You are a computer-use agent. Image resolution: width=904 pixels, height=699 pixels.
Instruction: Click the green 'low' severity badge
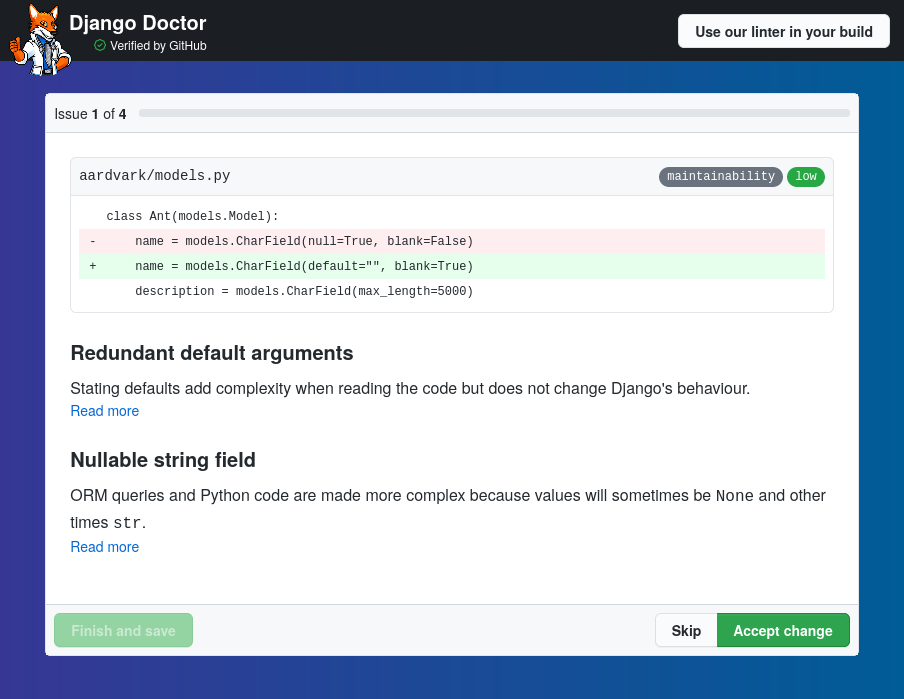click(x=805, y=176)
